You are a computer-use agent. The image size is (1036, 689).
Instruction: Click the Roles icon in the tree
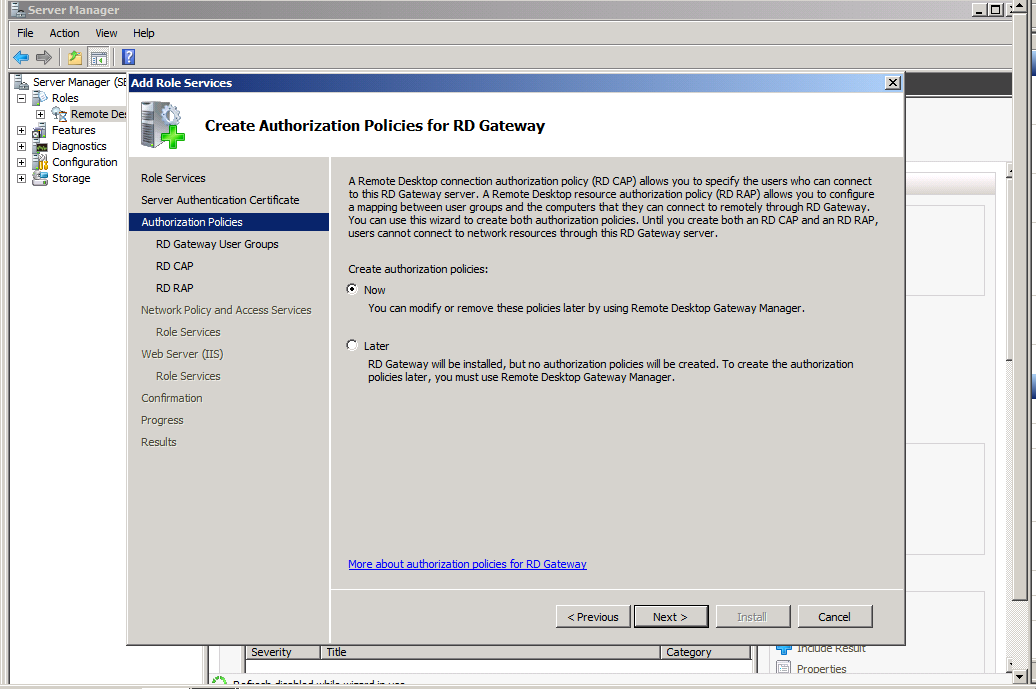point(40,98)
